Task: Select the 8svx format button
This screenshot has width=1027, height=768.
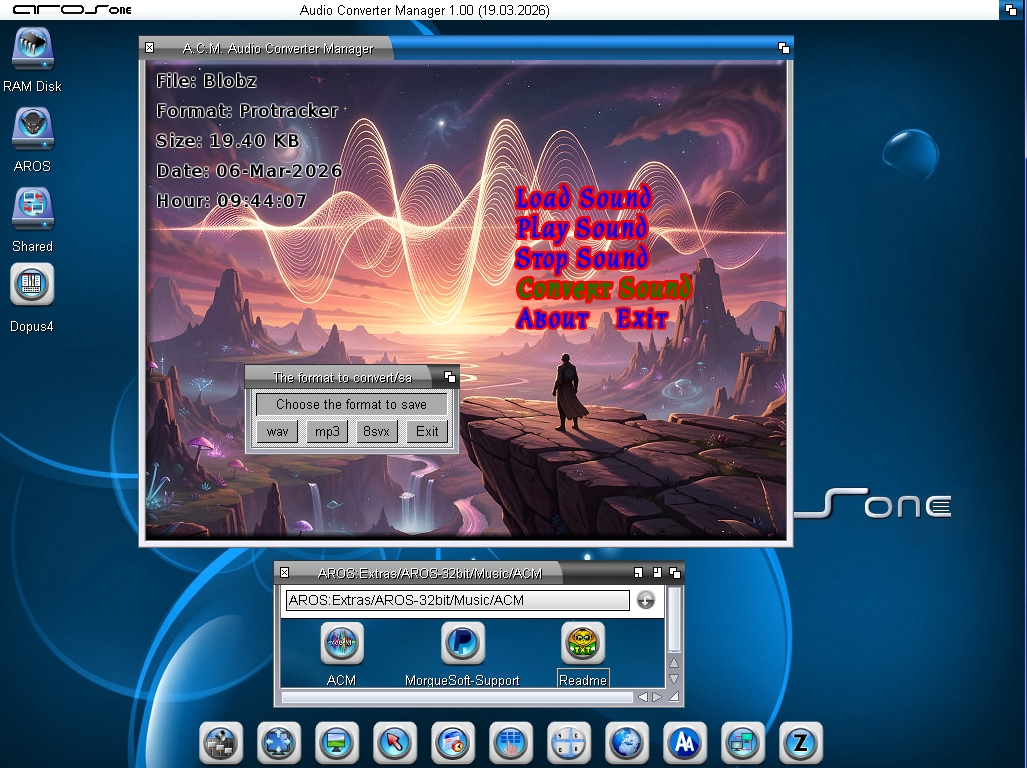Action: click(377, 432)
